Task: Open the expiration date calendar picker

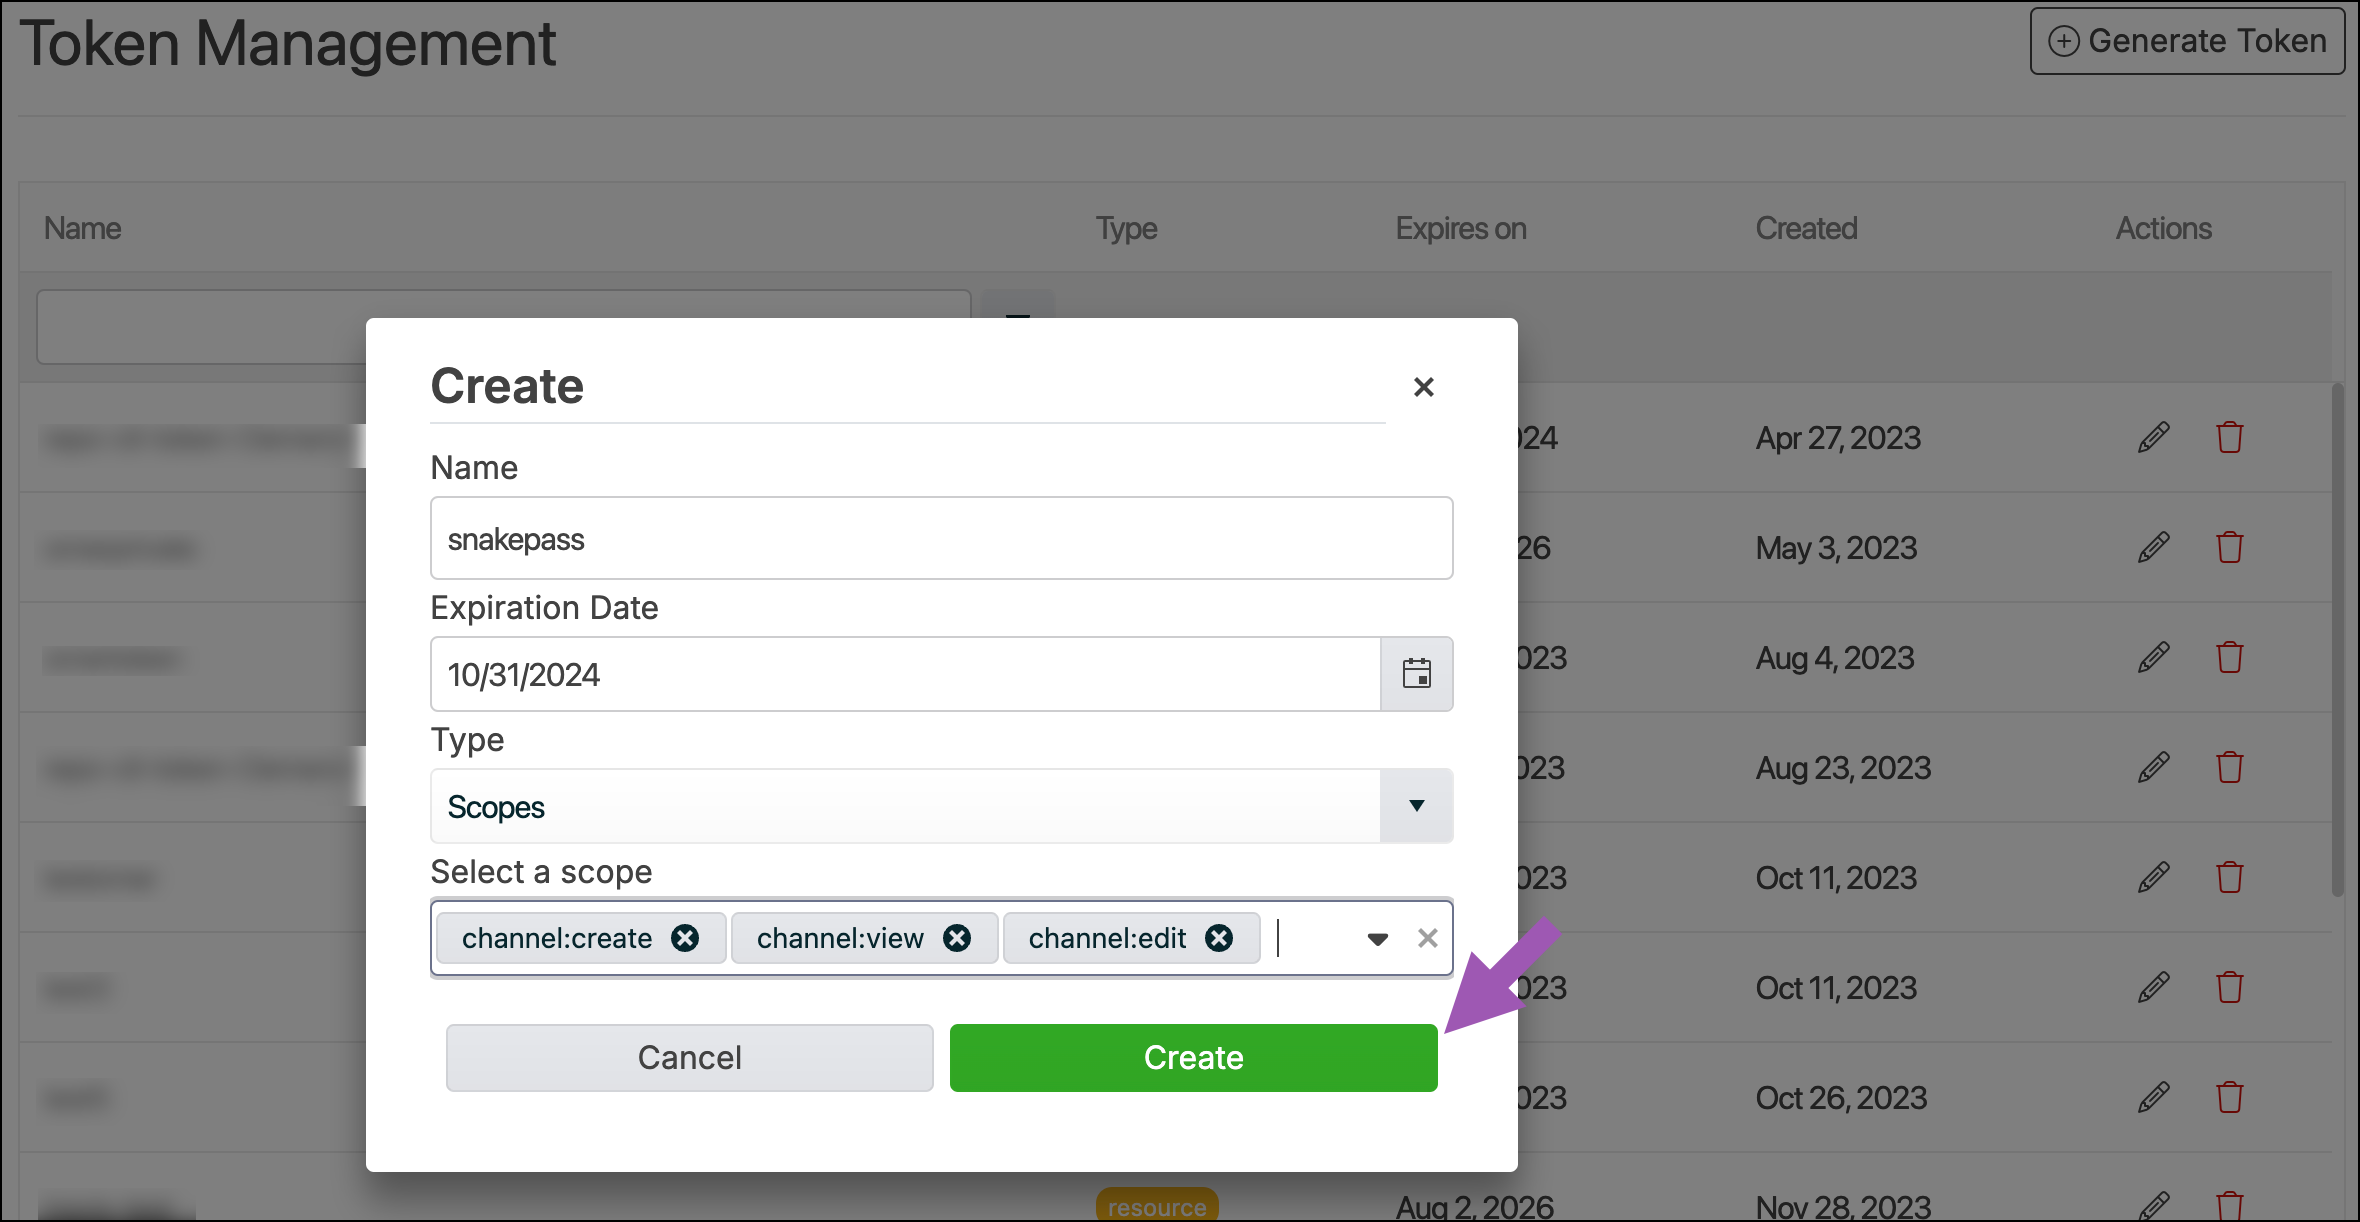Action: pos(1416,674)
